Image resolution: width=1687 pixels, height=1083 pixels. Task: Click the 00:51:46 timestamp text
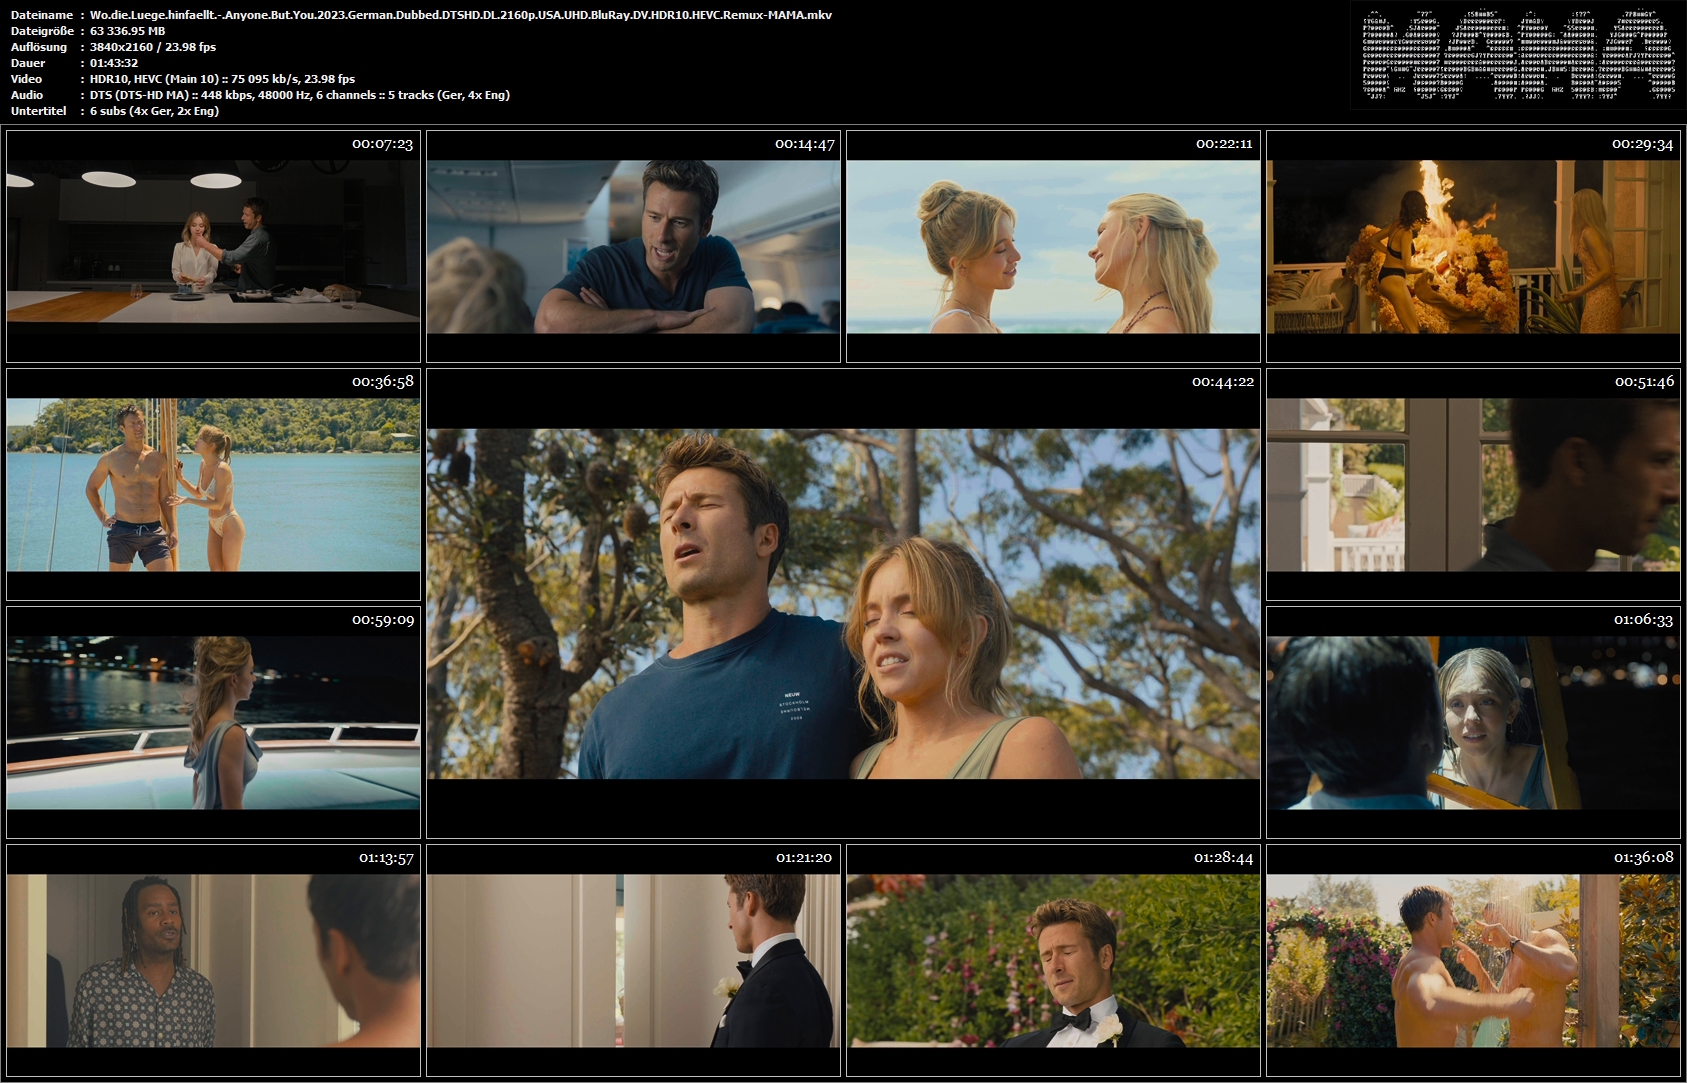click(1644, 381)
